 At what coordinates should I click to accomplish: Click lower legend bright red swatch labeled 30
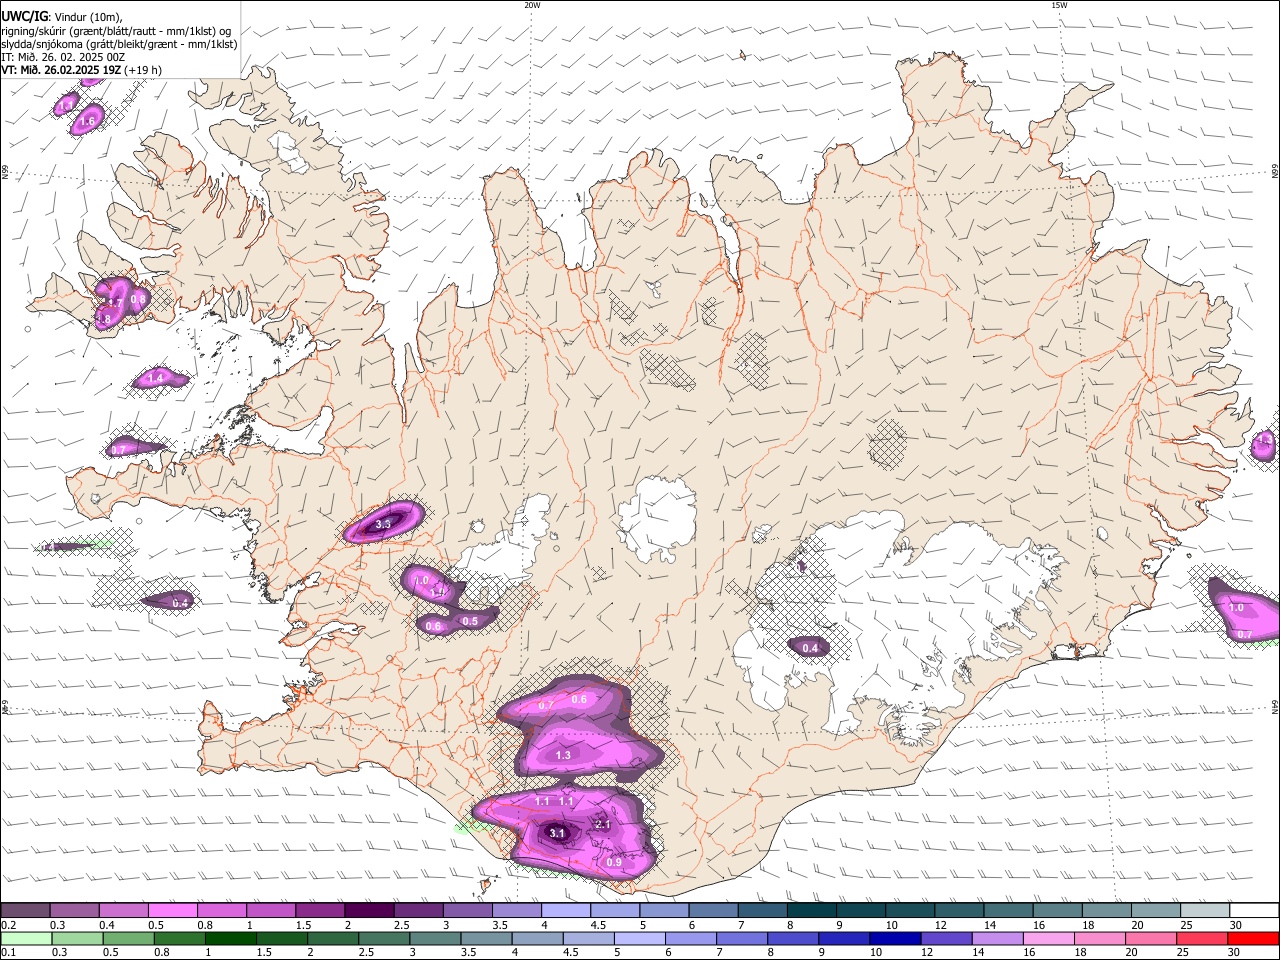pyautogui.click(x=1253, y=939)
